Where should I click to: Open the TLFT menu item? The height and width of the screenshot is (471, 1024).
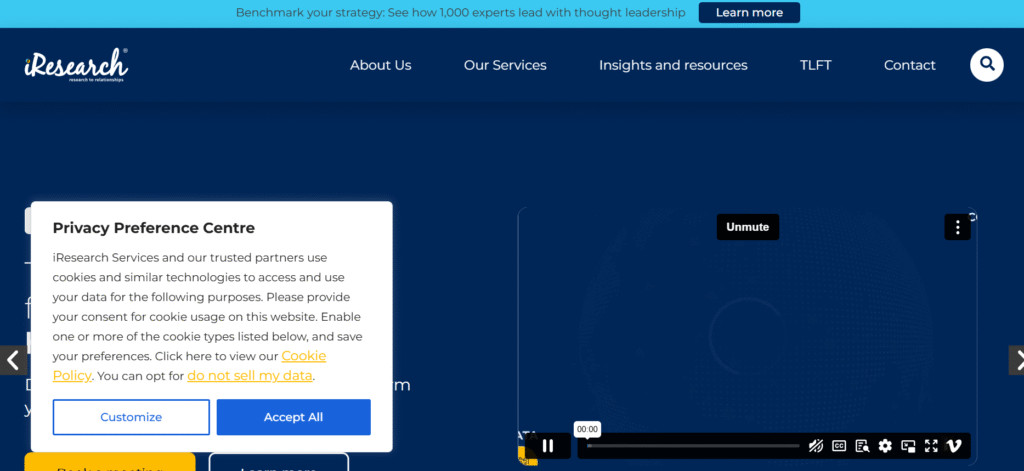tap(816, 65)
